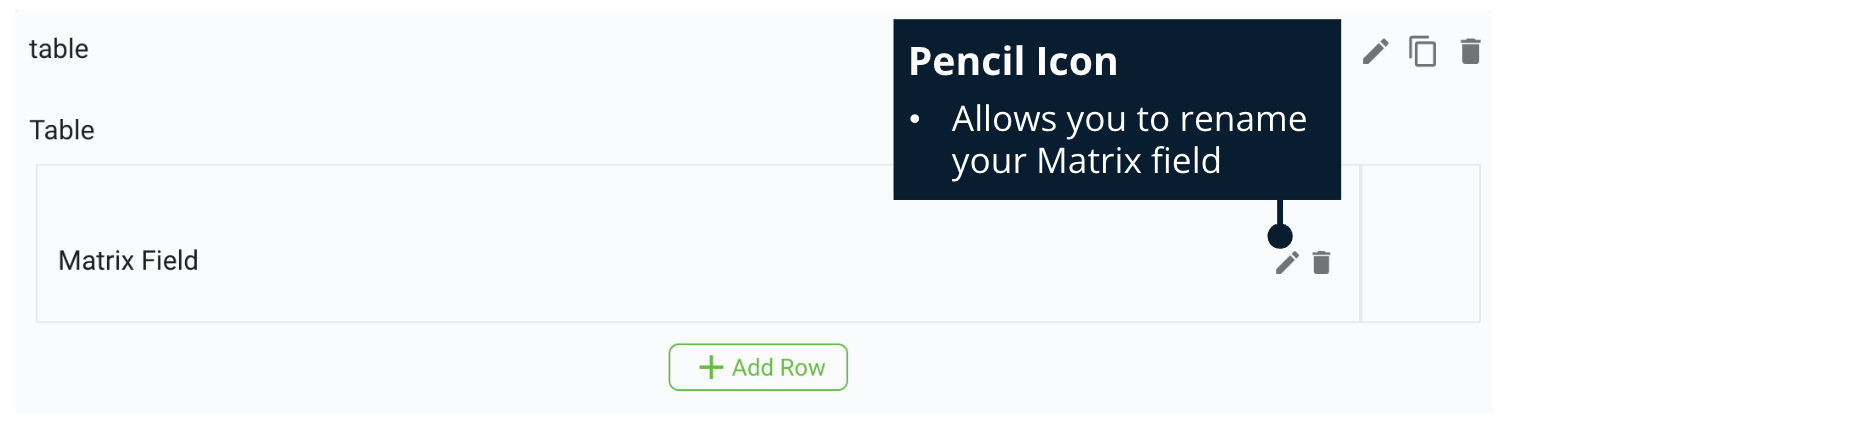Image resolution: width=1856 pixels, height=426 pixels.
Task: Click the "your Matrix field" line in the tooltip
Action: pyautogui.click(x=1086, y=161)
